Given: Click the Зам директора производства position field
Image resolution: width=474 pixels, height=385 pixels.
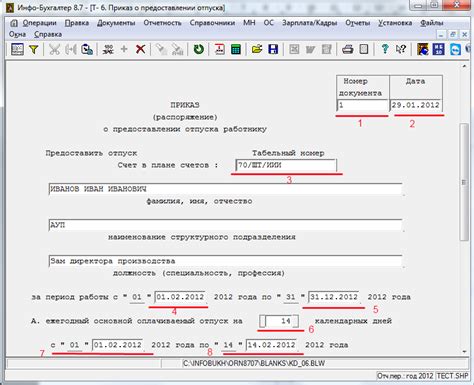Looking at the screenshot, I should (x=225, y=261).
